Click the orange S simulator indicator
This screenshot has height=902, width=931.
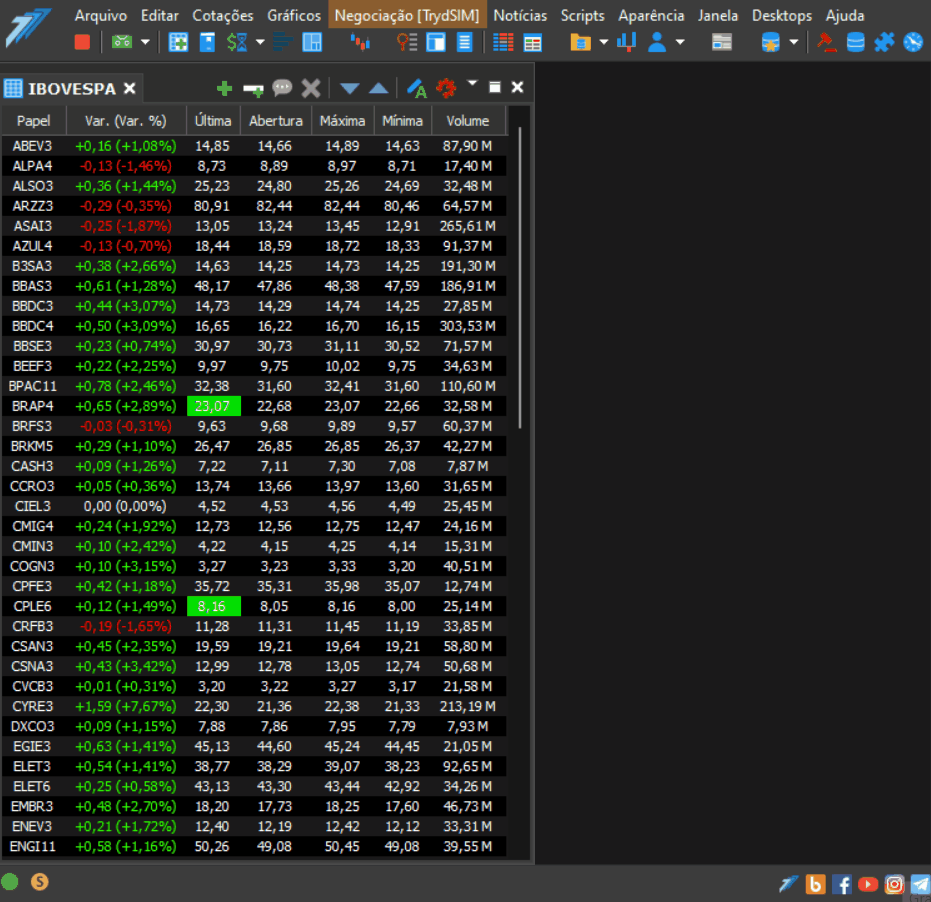pos(39,882)
